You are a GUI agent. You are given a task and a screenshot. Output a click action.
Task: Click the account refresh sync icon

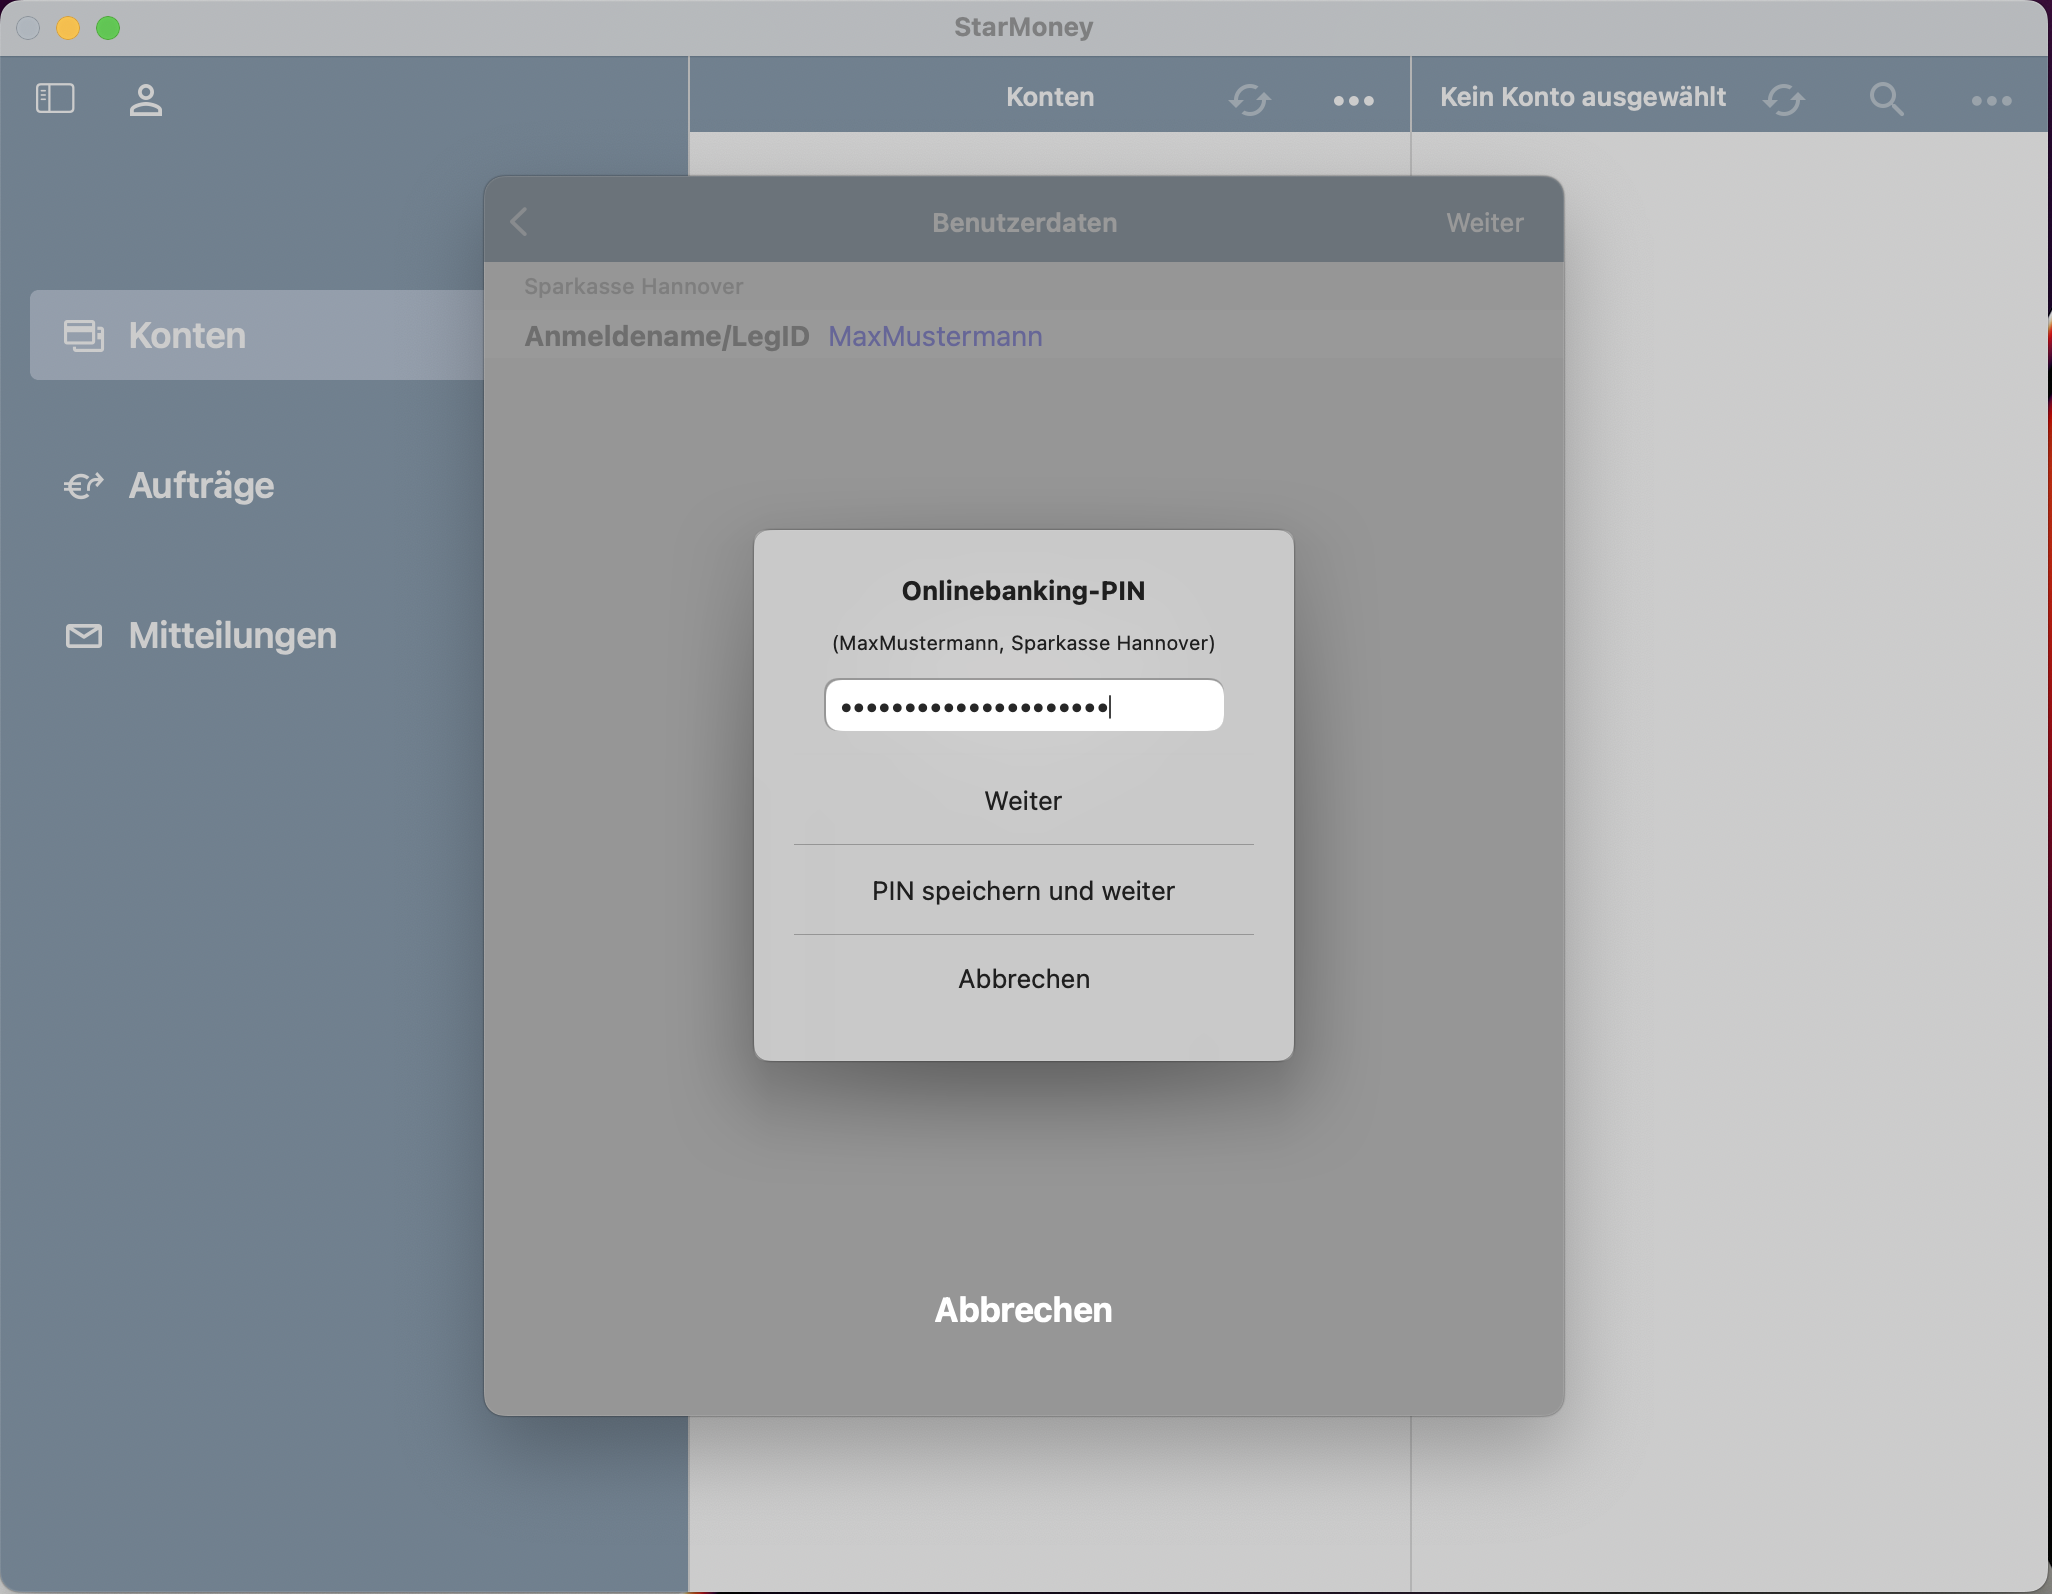1784,99
